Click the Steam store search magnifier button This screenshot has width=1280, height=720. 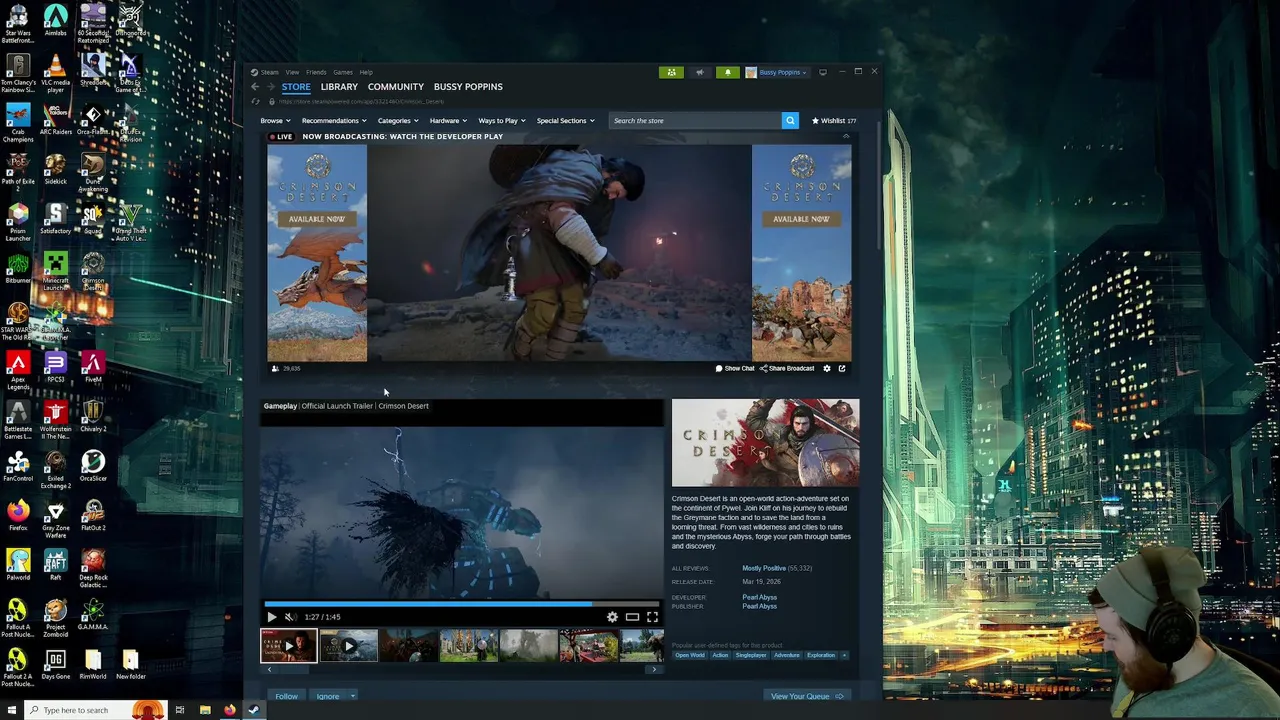point(790,120)
